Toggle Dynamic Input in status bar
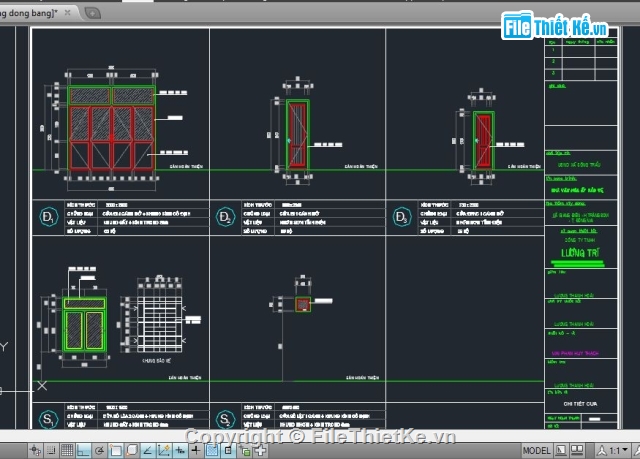The image size is (640, 459). coord(180,450)
